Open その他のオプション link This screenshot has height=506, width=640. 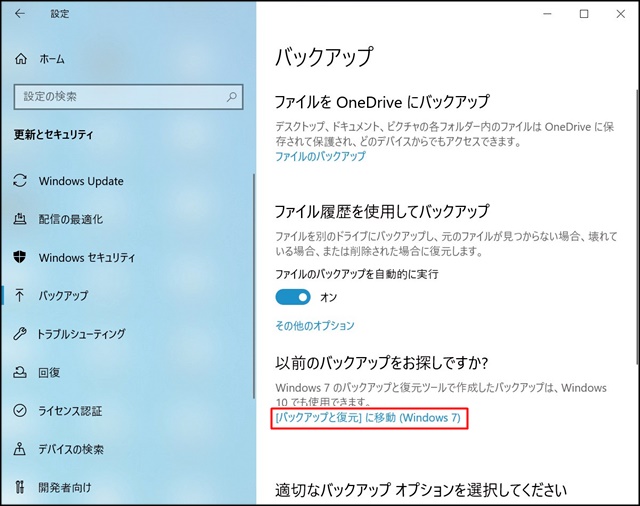[315, 325]
